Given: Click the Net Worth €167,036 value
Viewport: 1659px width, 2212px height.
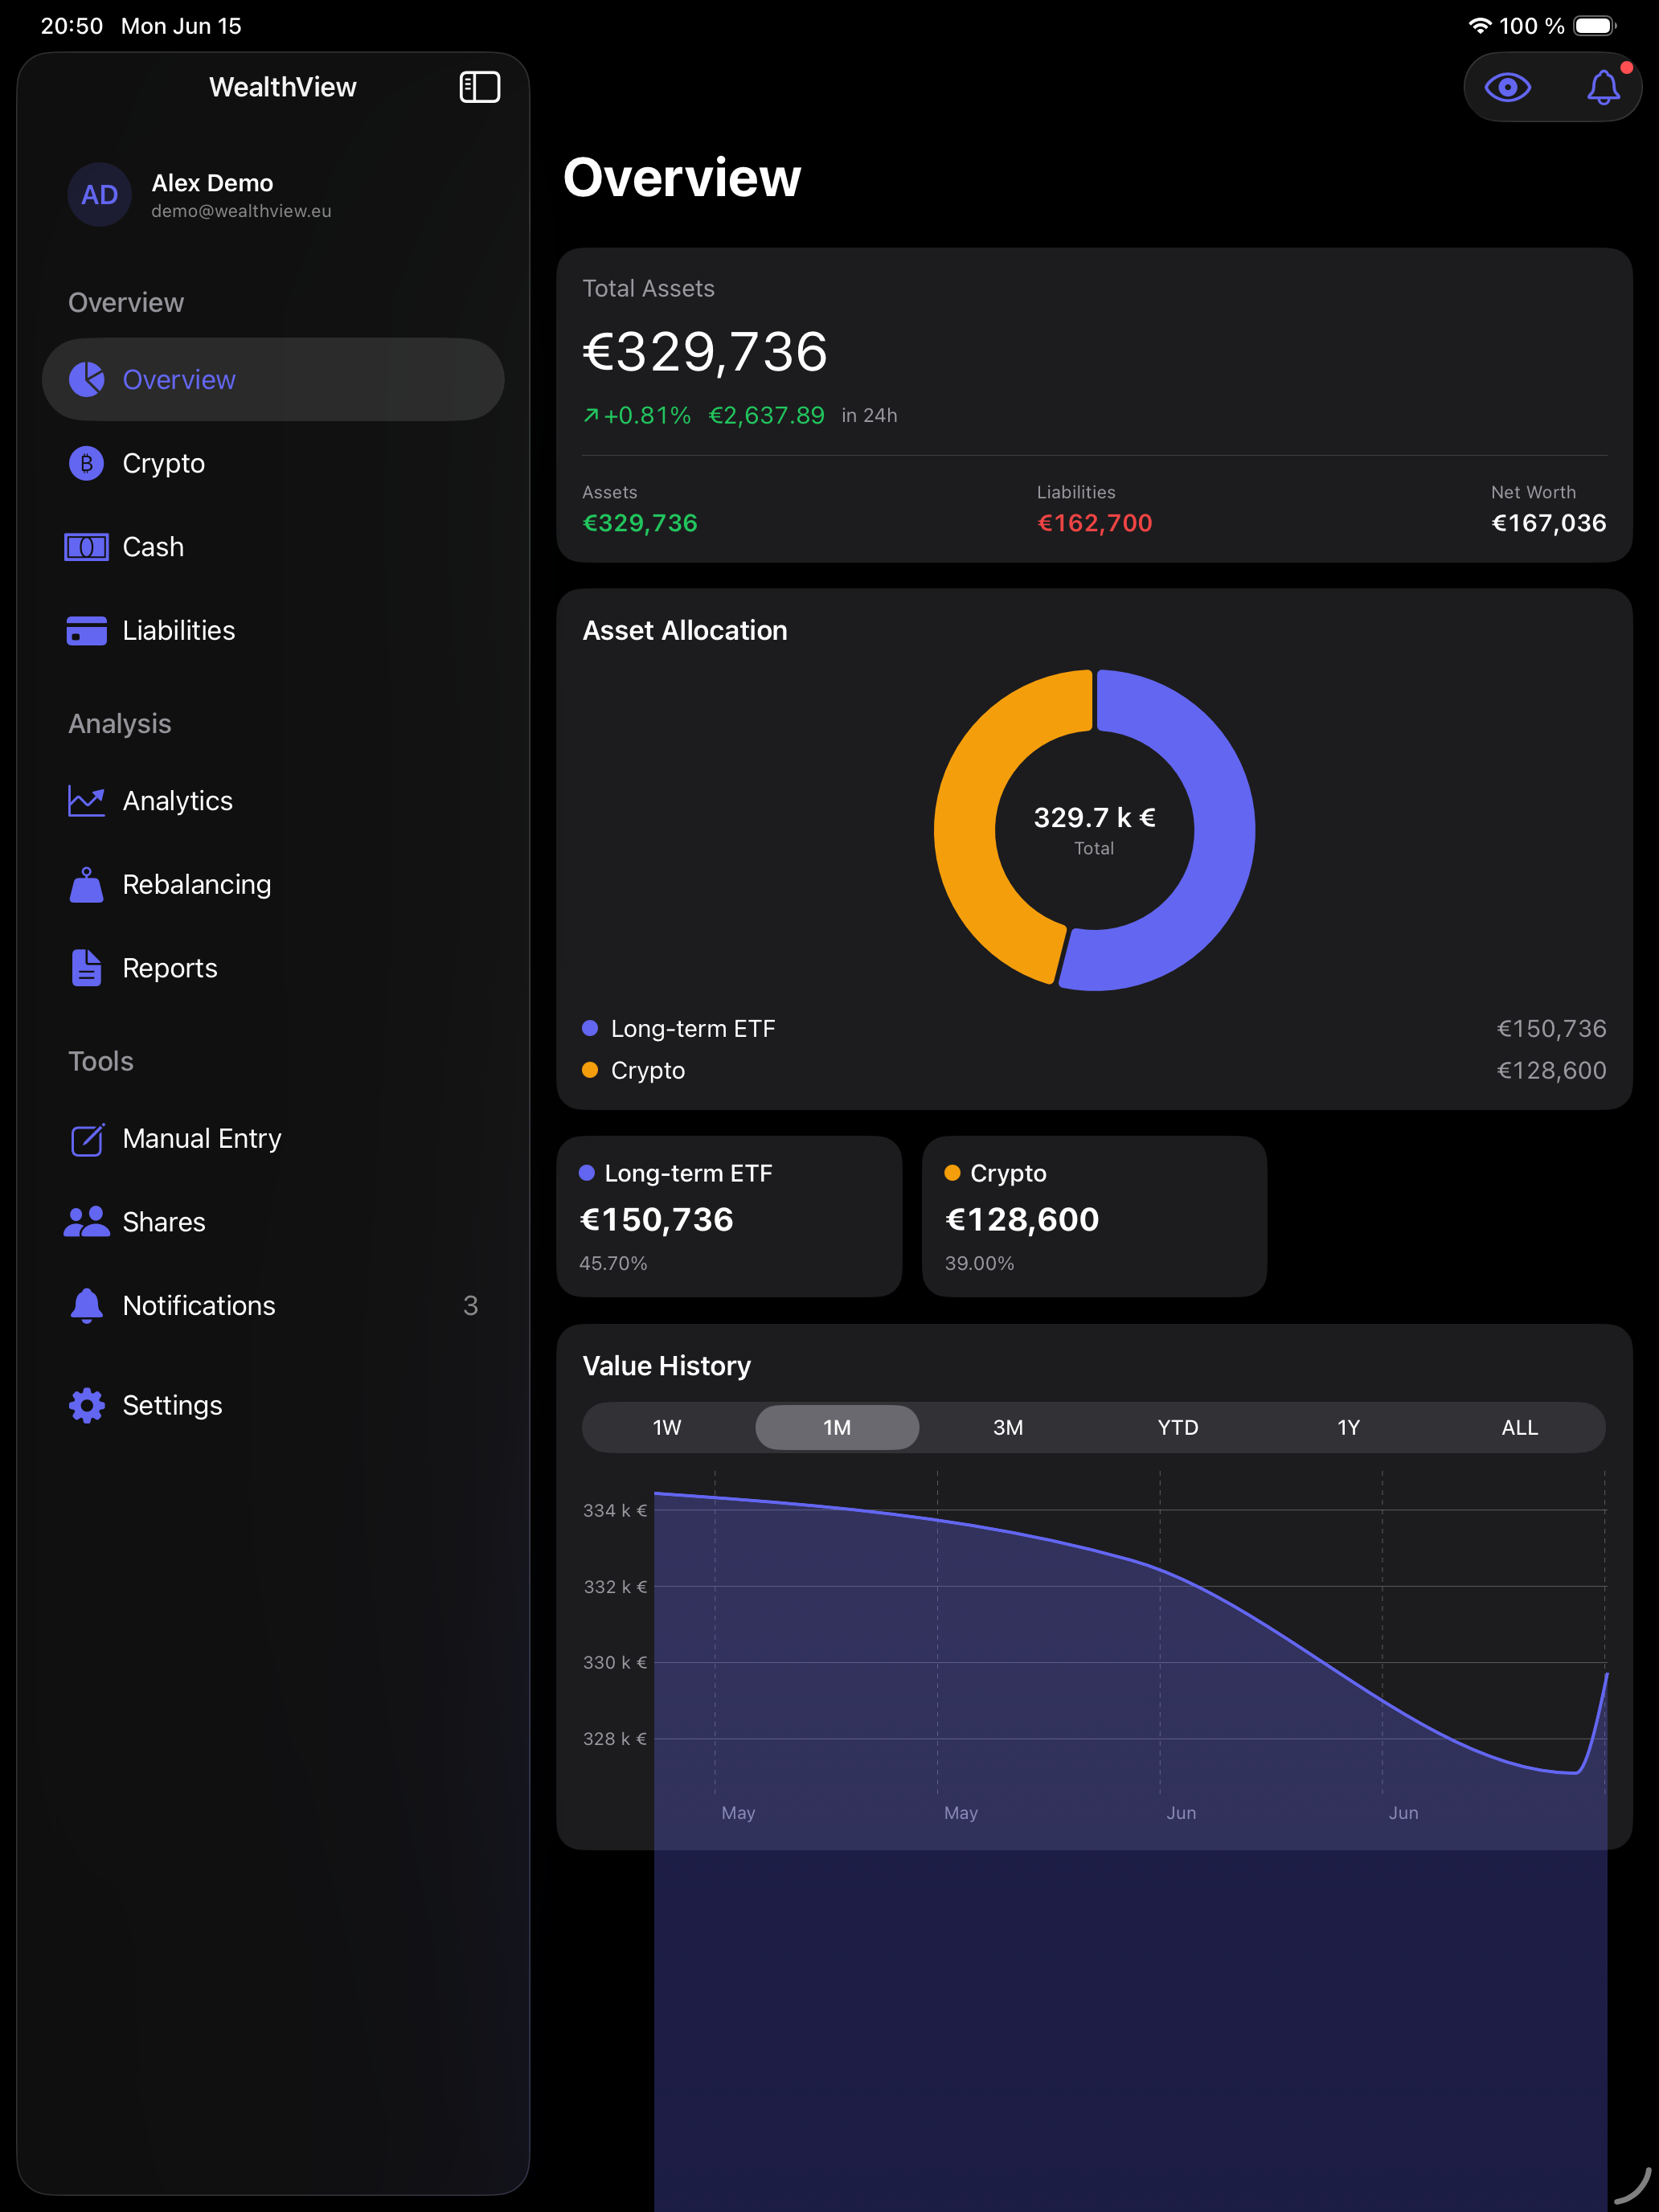Looking at the screenshot, I should coord(1548,523).
